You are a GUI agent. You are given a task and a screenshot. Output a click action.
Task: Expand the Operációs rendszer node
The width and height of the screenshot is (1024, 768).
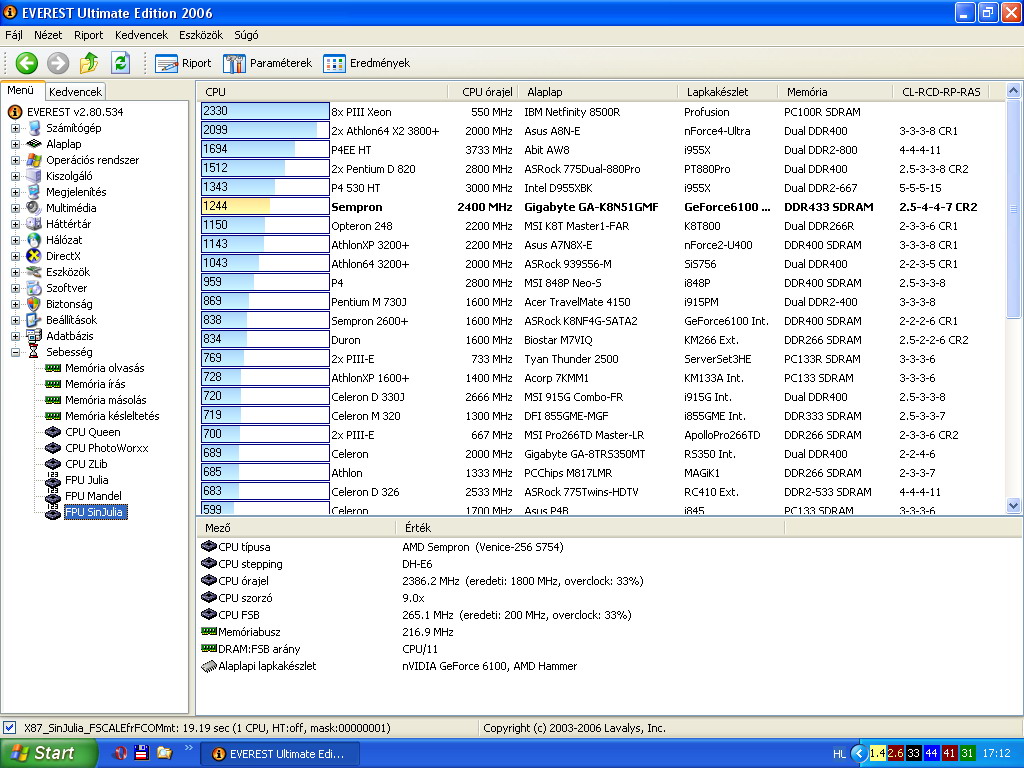point(15,160)
